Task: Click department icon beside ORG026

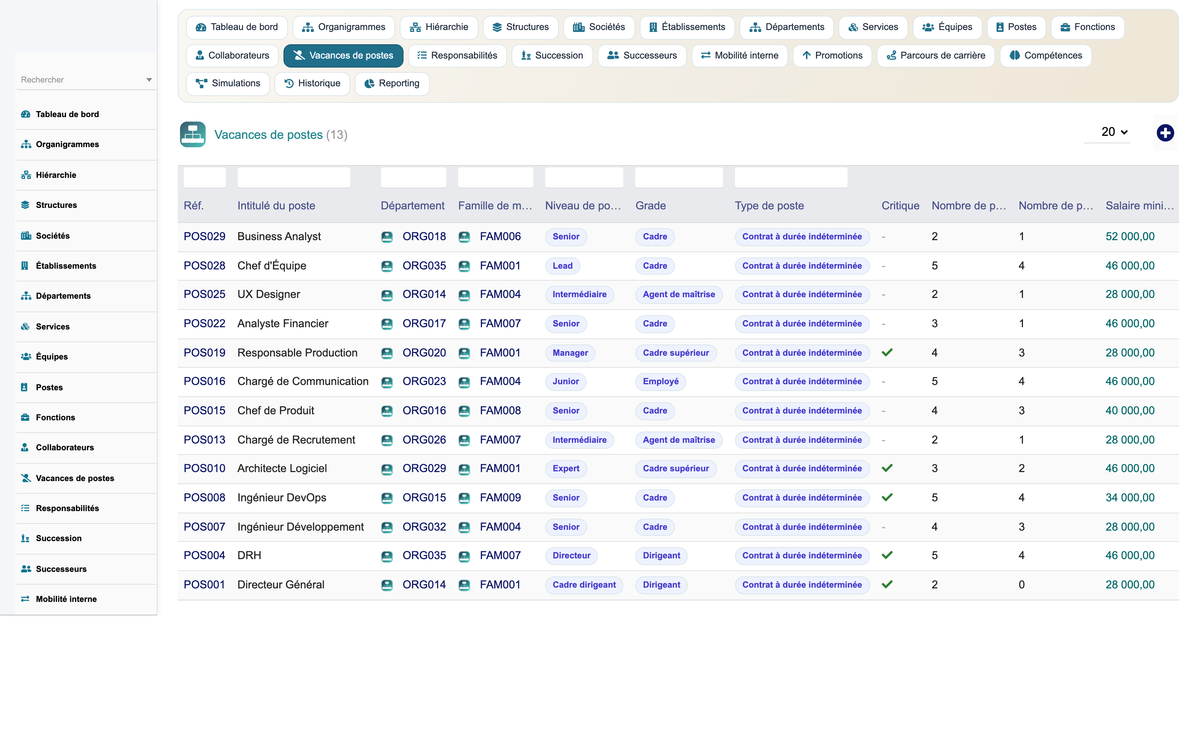Action: [387, 440]
